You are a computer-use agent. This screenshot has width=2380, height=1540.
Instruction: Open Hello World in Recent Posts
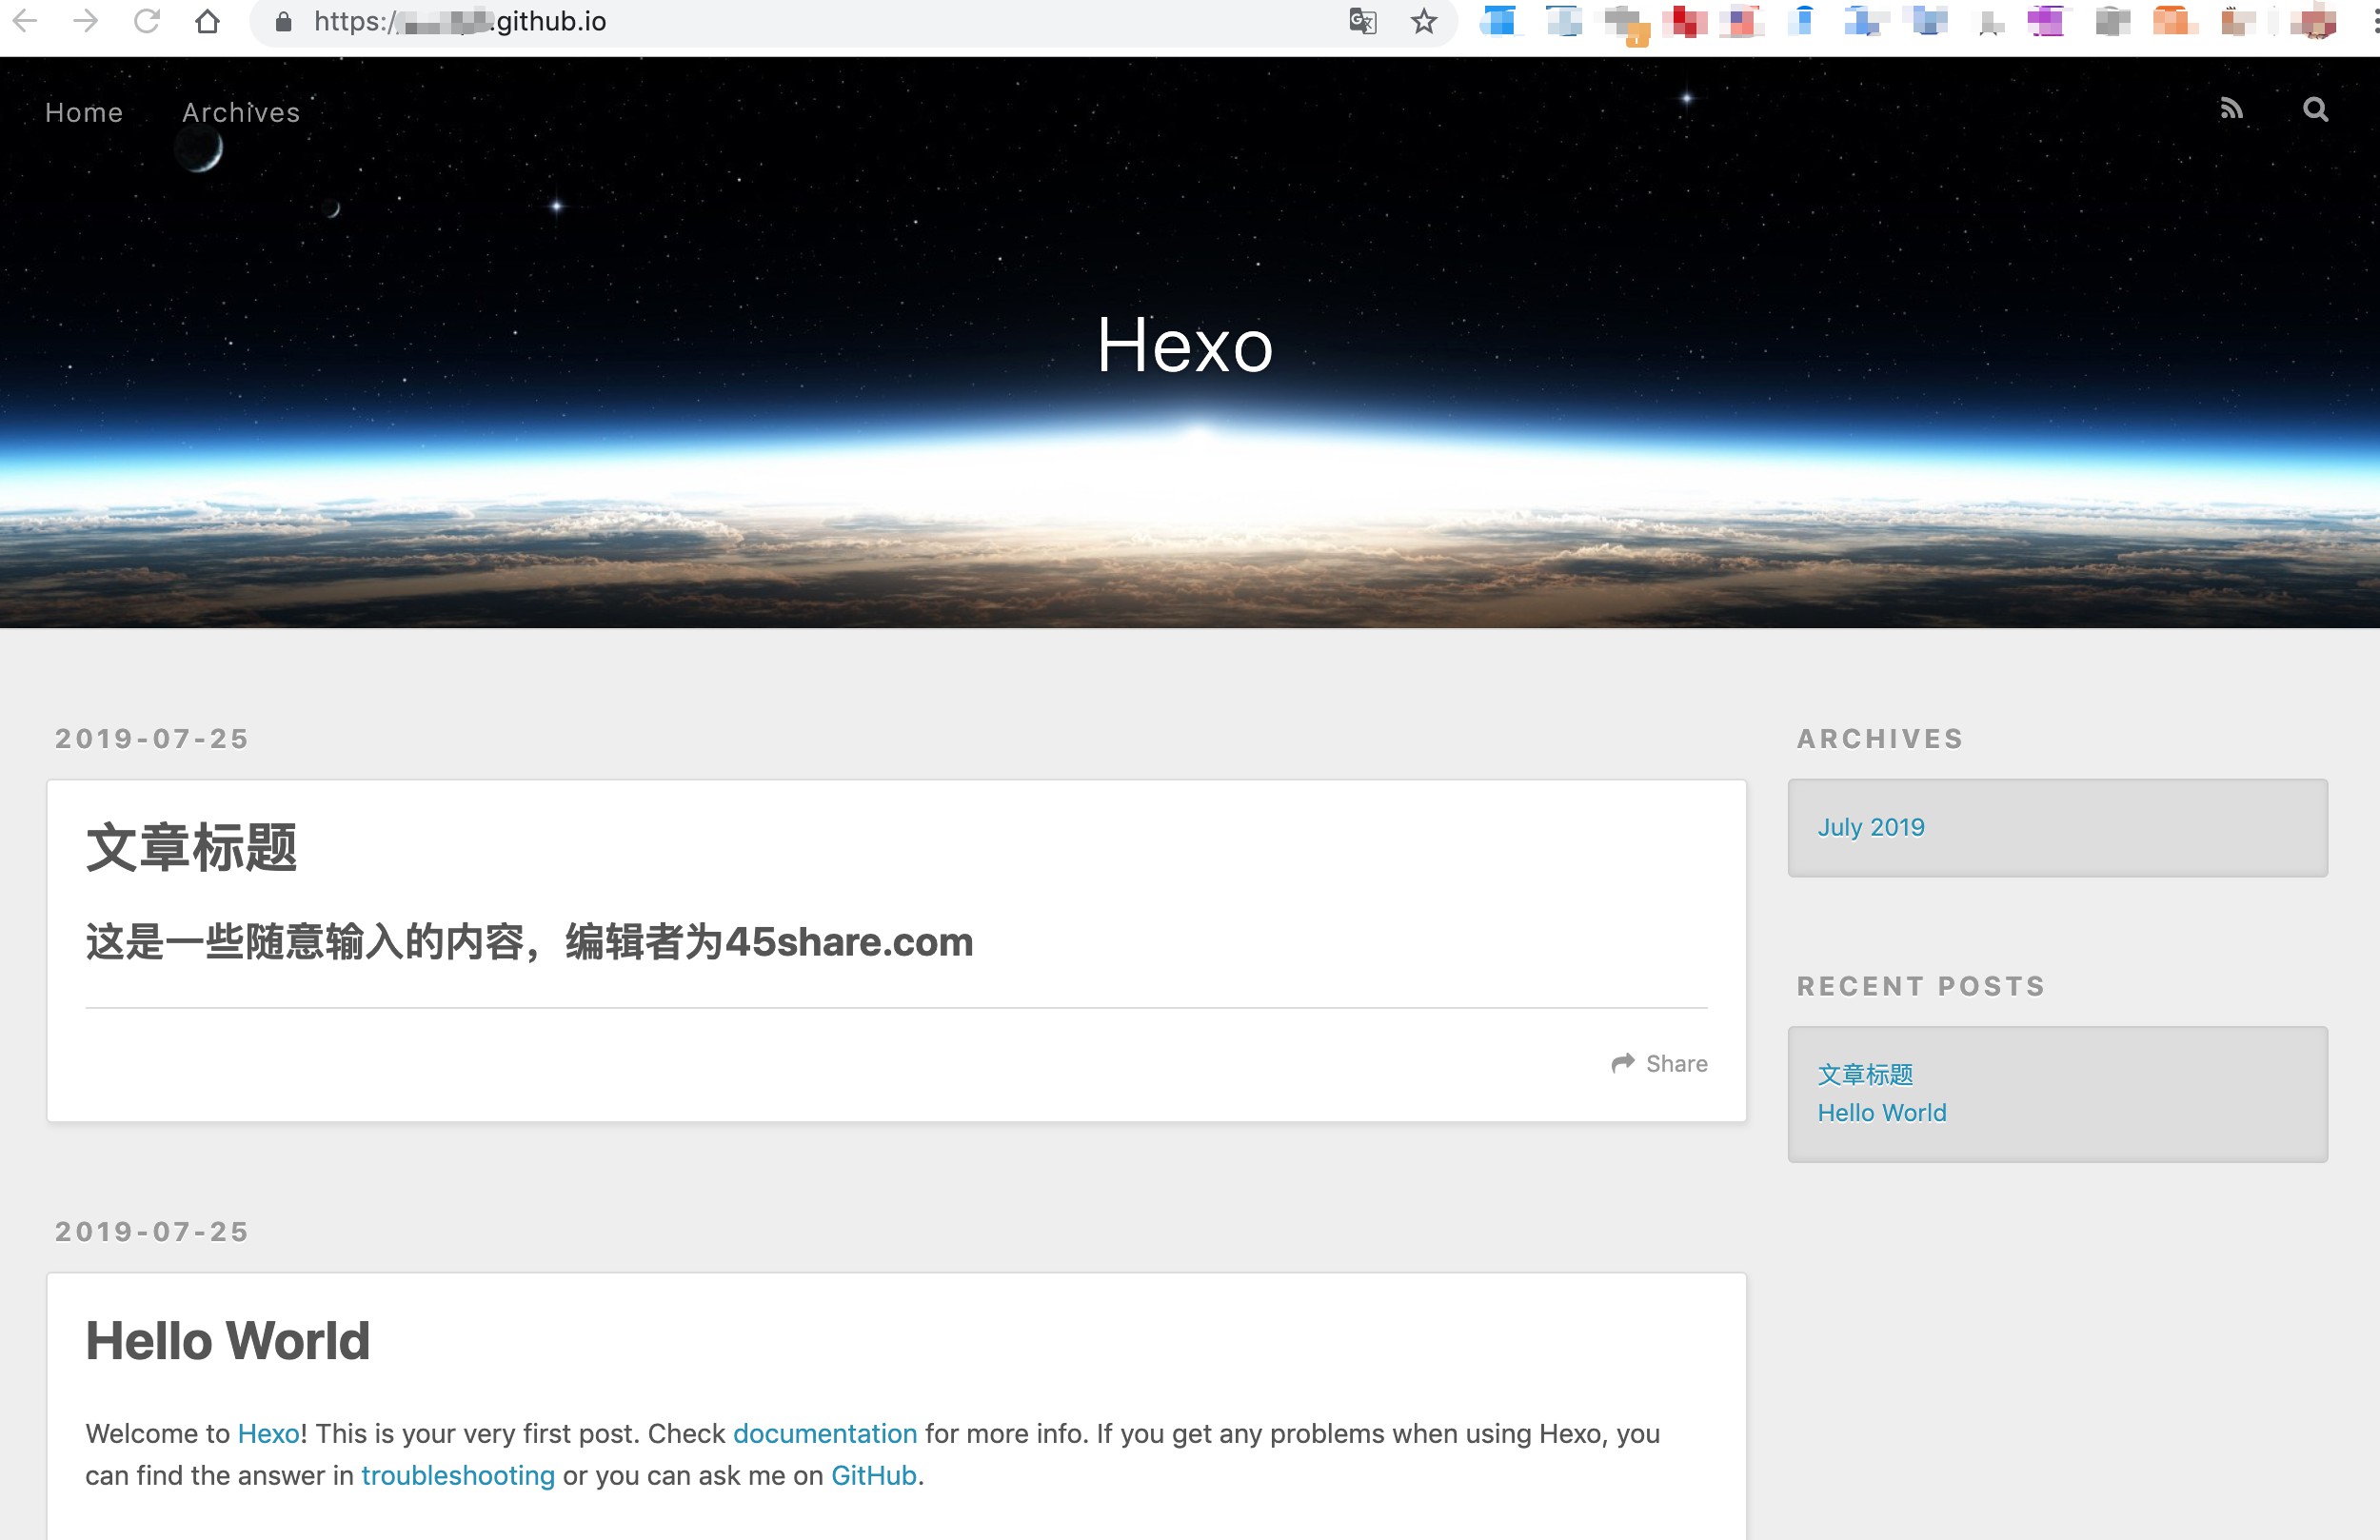pos(1881,1113)
